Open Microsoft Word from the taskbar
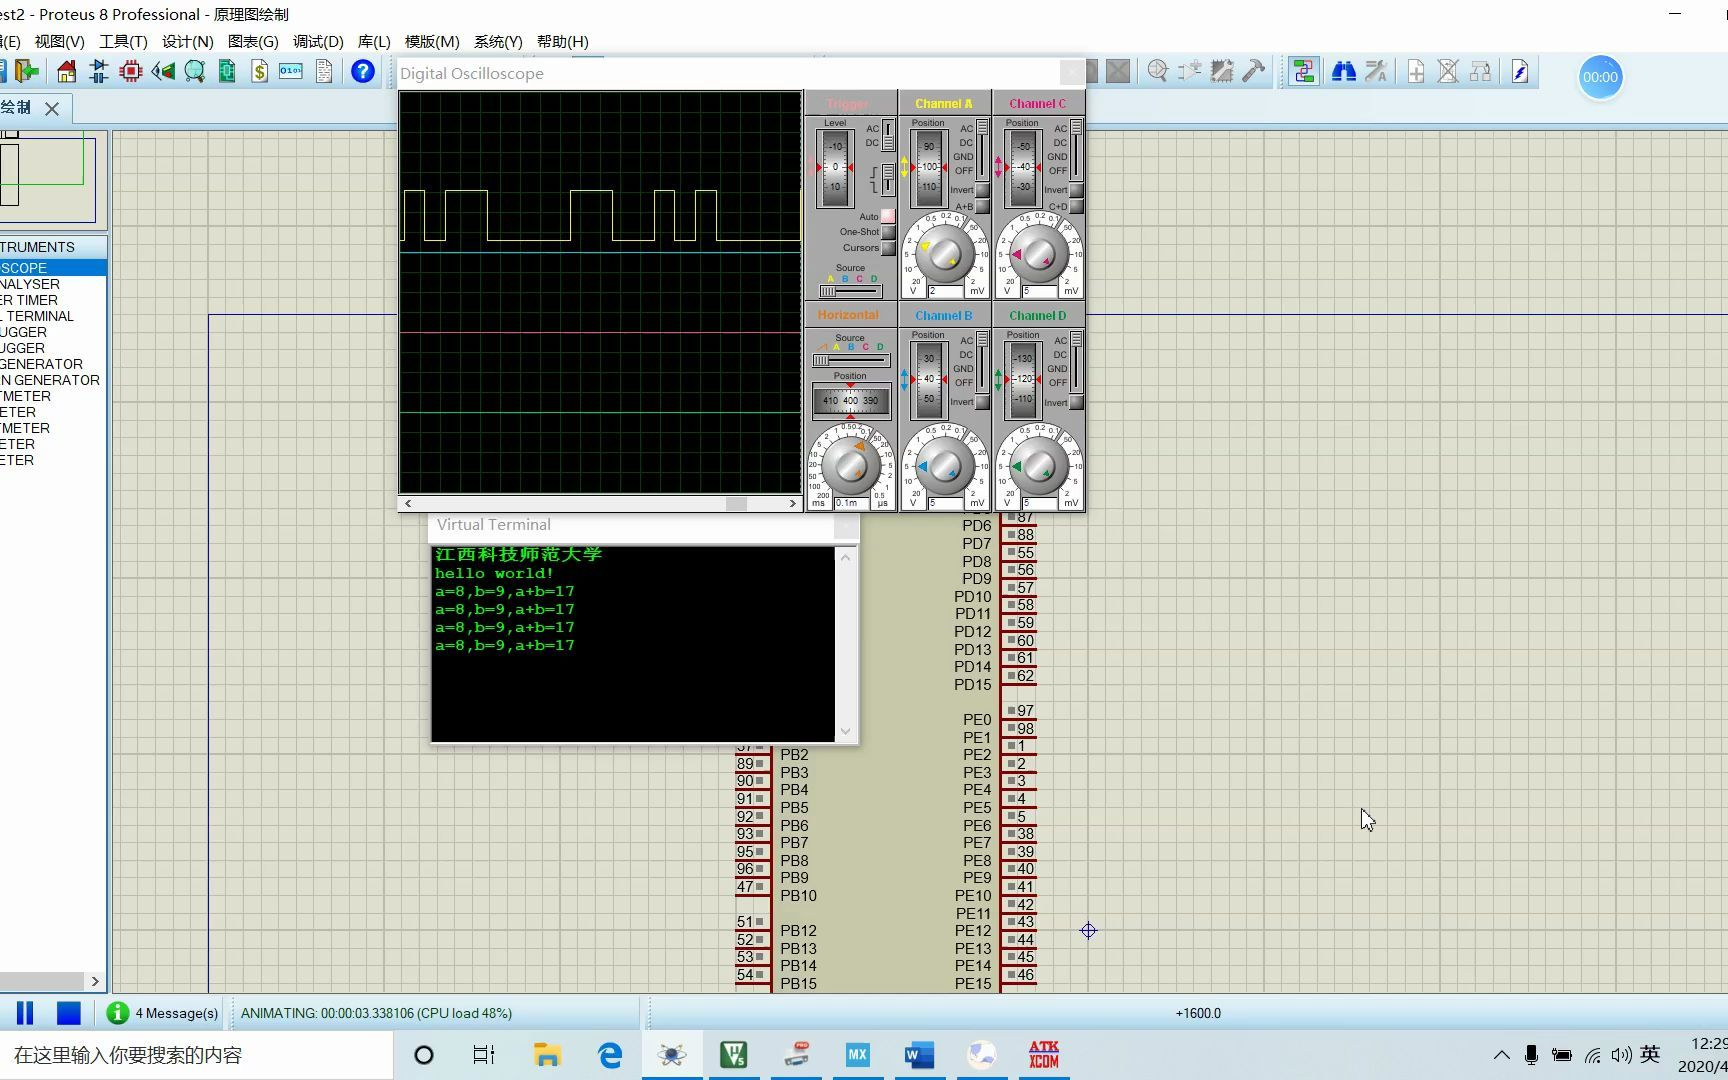 coord(919,1055)
